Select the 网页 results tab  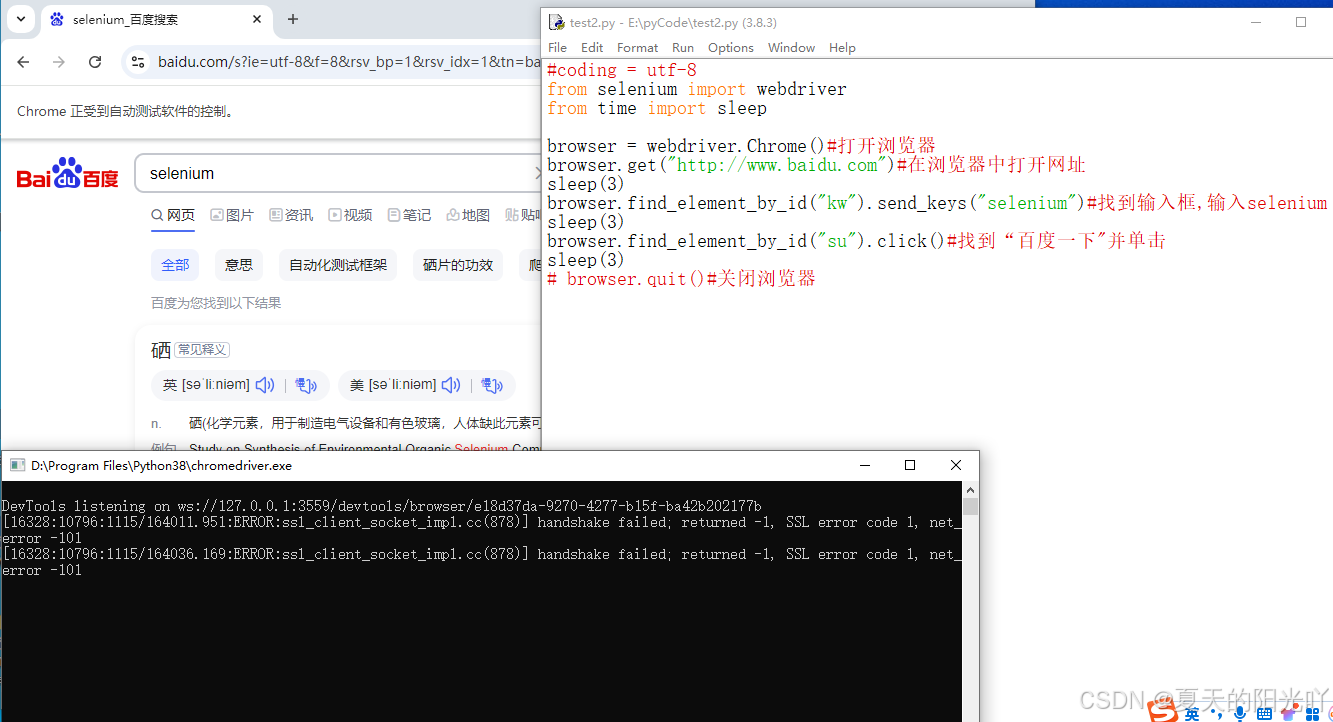click(x=173, y=215)
